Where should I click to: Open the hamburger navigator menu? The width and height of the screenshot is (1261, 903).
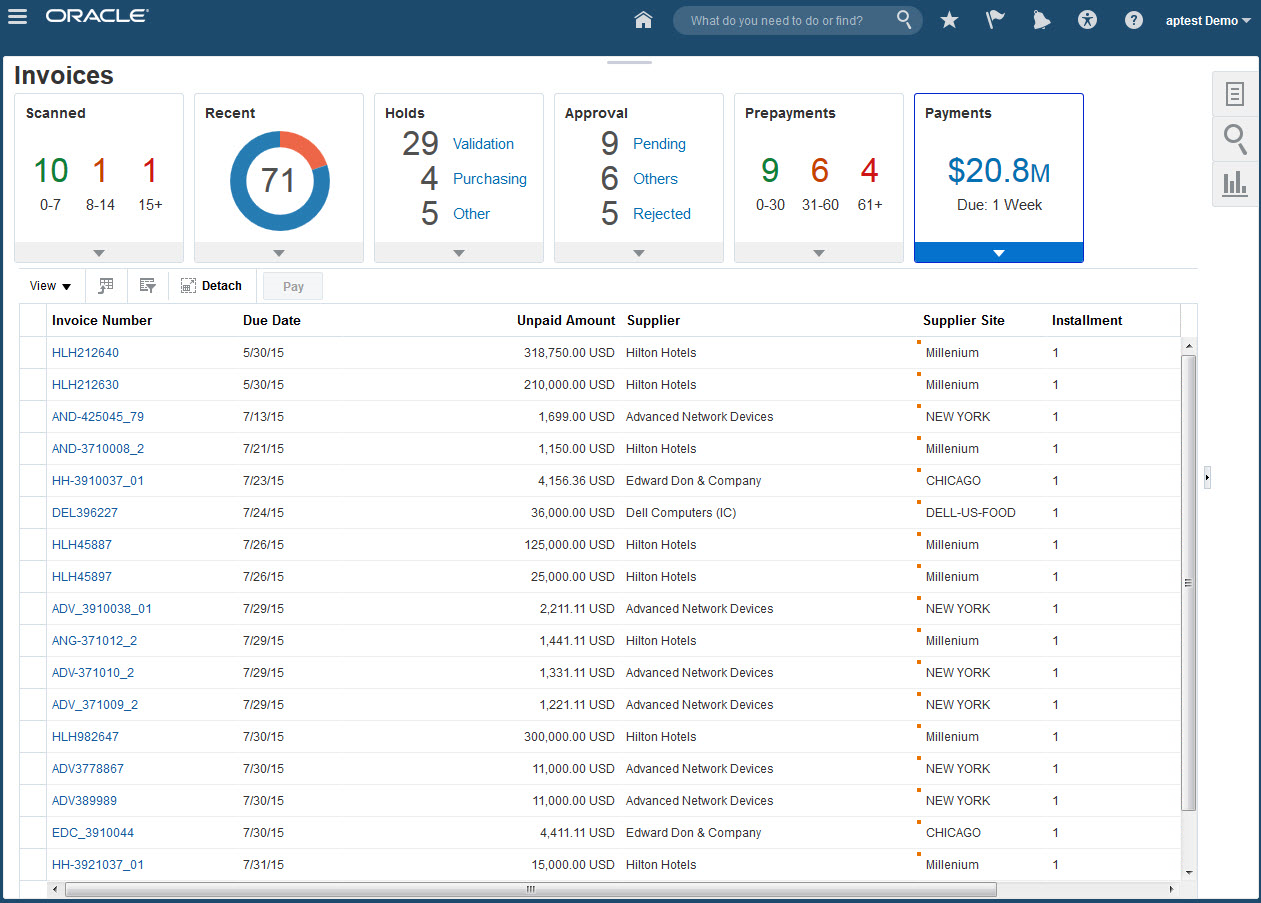(17, 17)
